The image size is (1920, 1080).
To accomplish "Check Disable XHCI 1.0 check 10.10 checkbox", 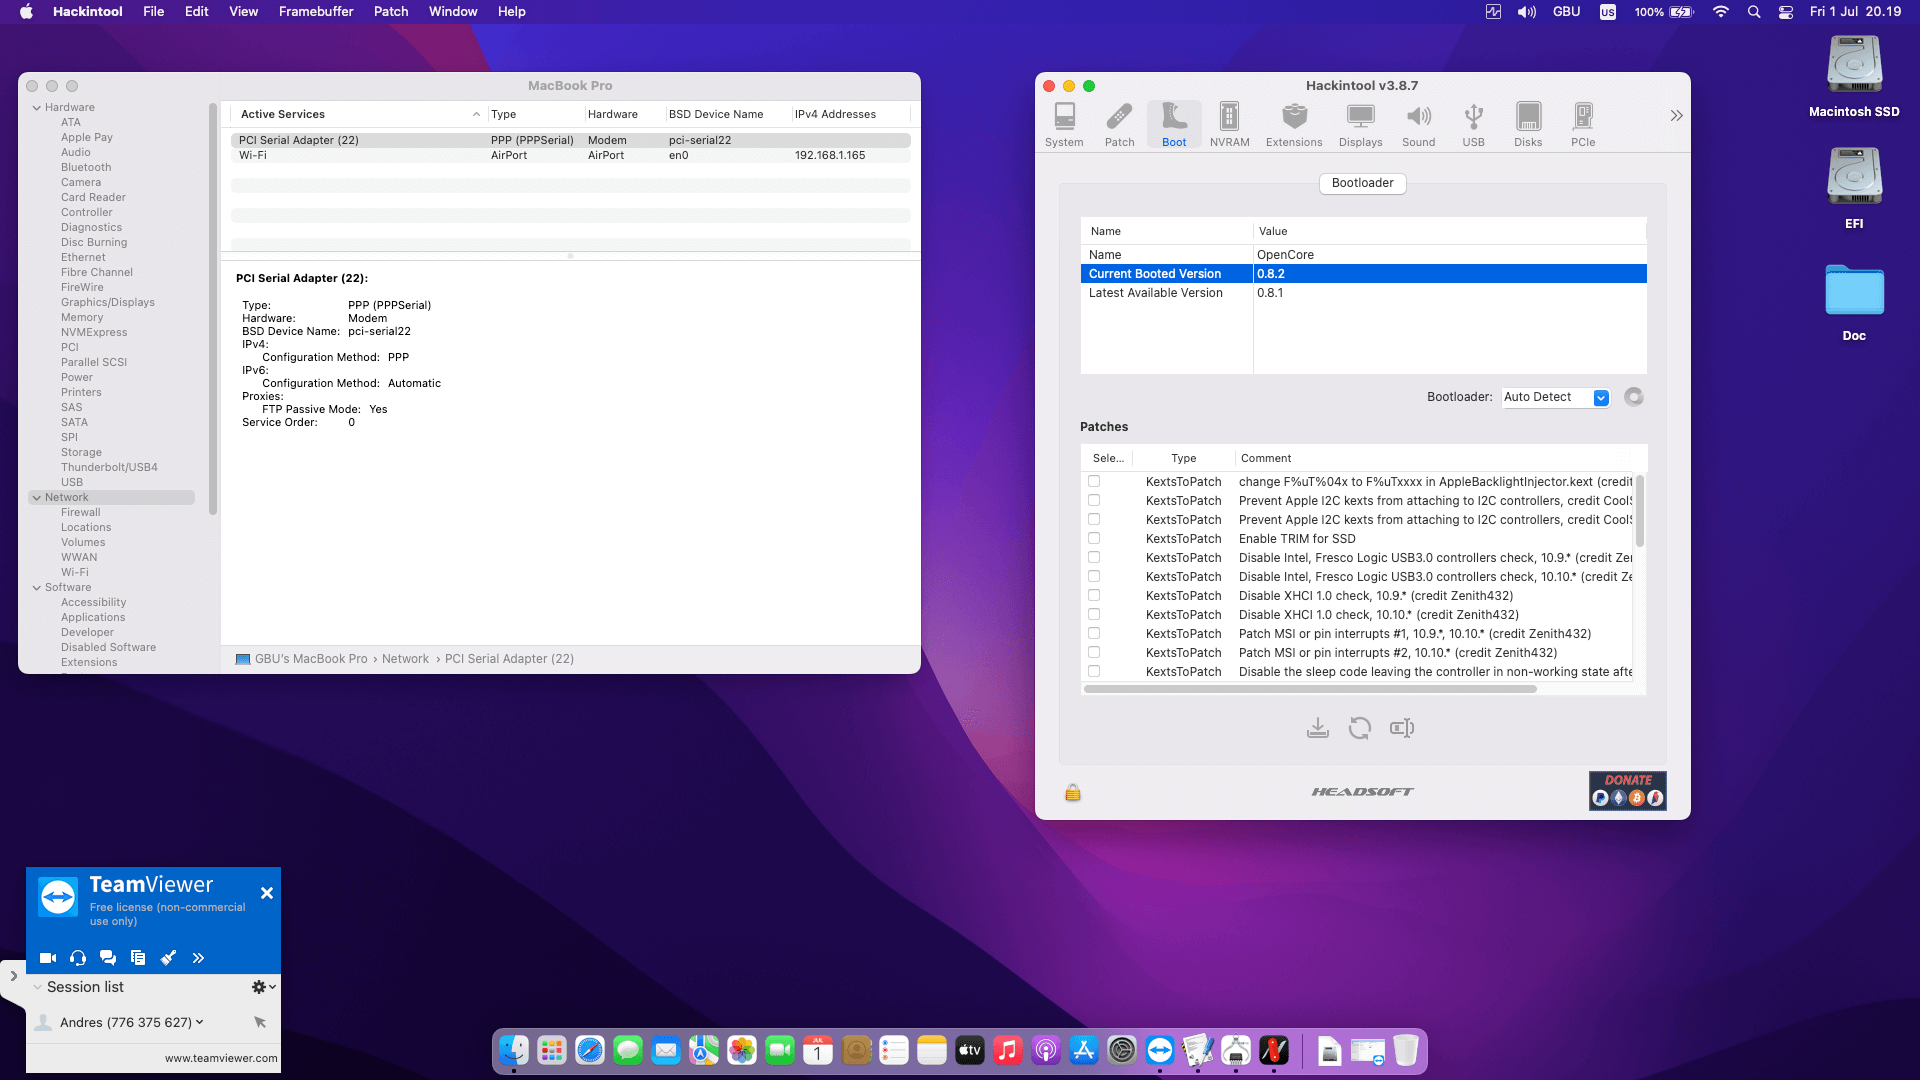I will [1094, 615].
